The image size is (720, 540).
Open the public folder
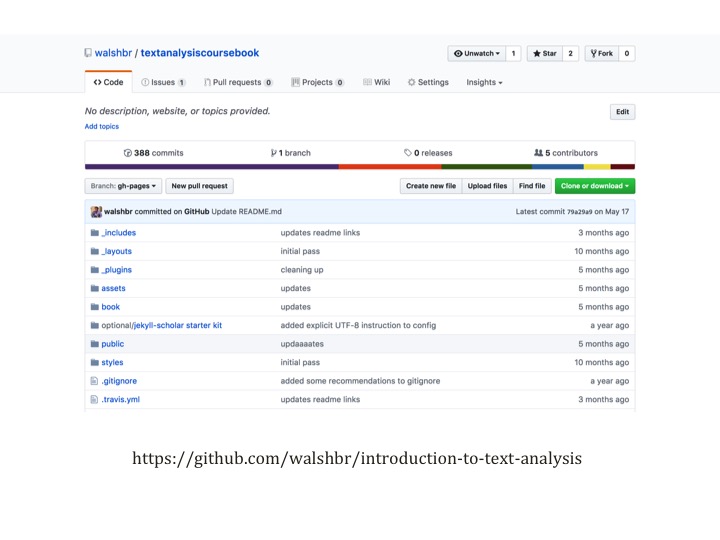point(112,344)
